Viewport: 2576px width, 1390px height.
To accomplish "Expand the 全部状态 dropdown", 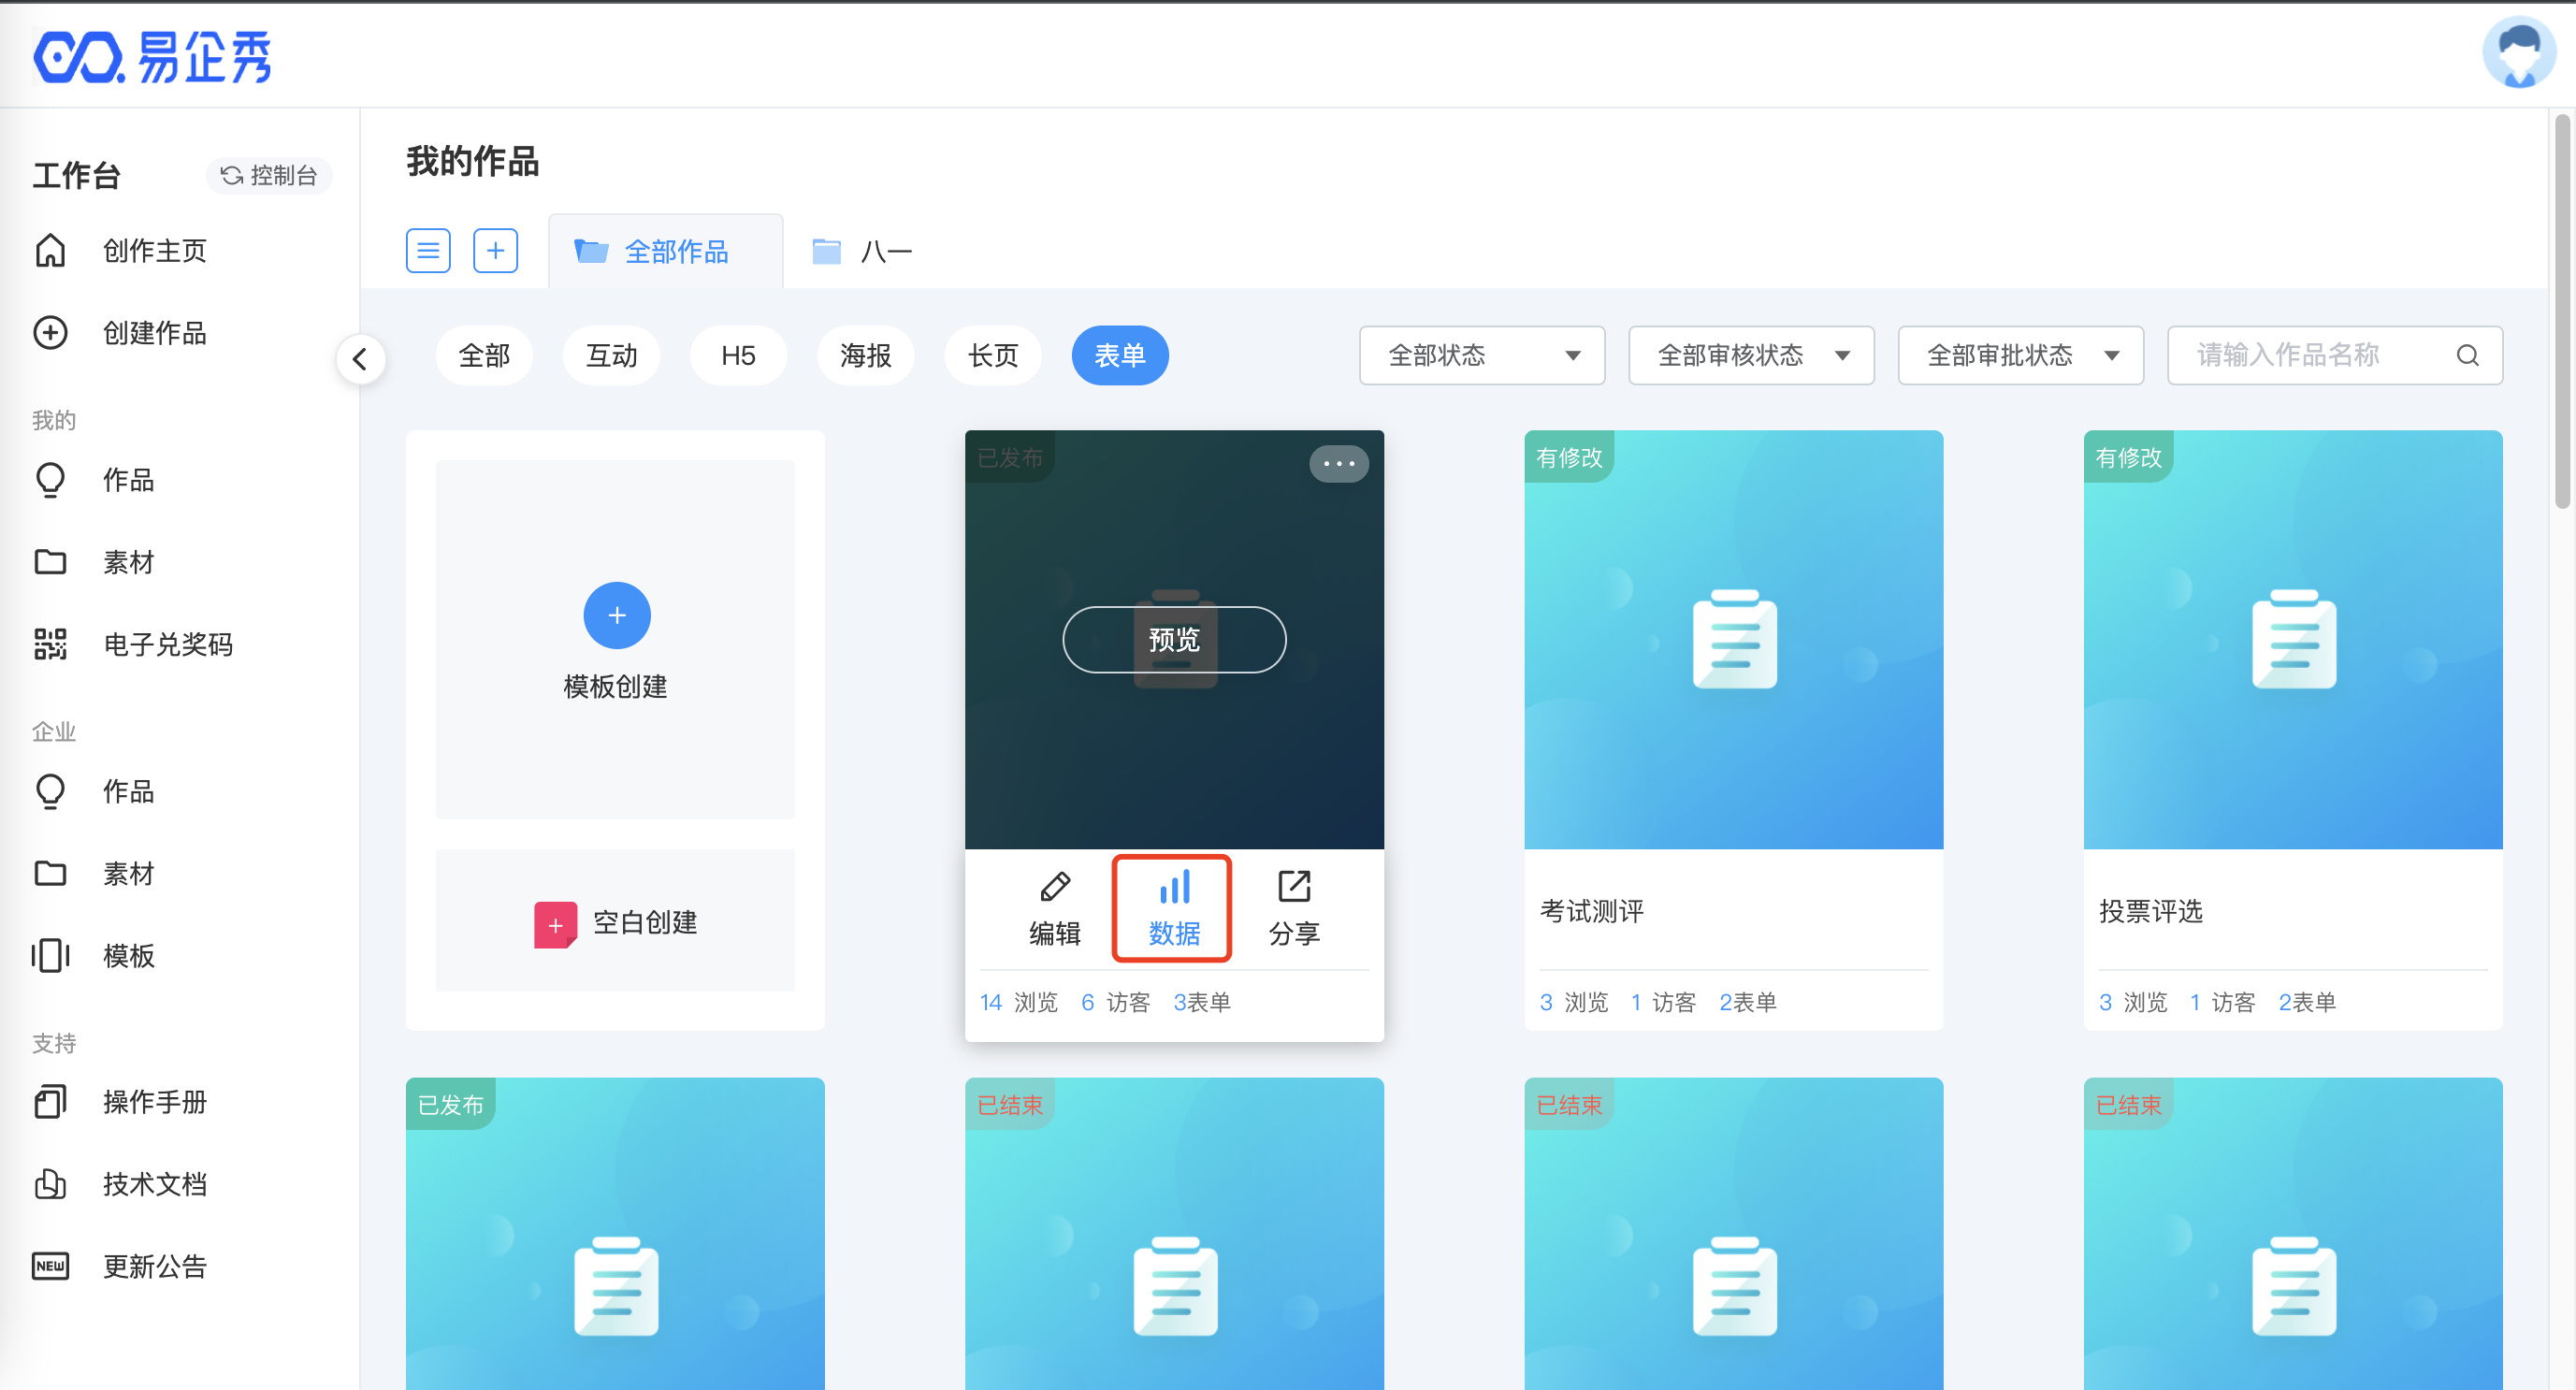I will click(1481, 355).
